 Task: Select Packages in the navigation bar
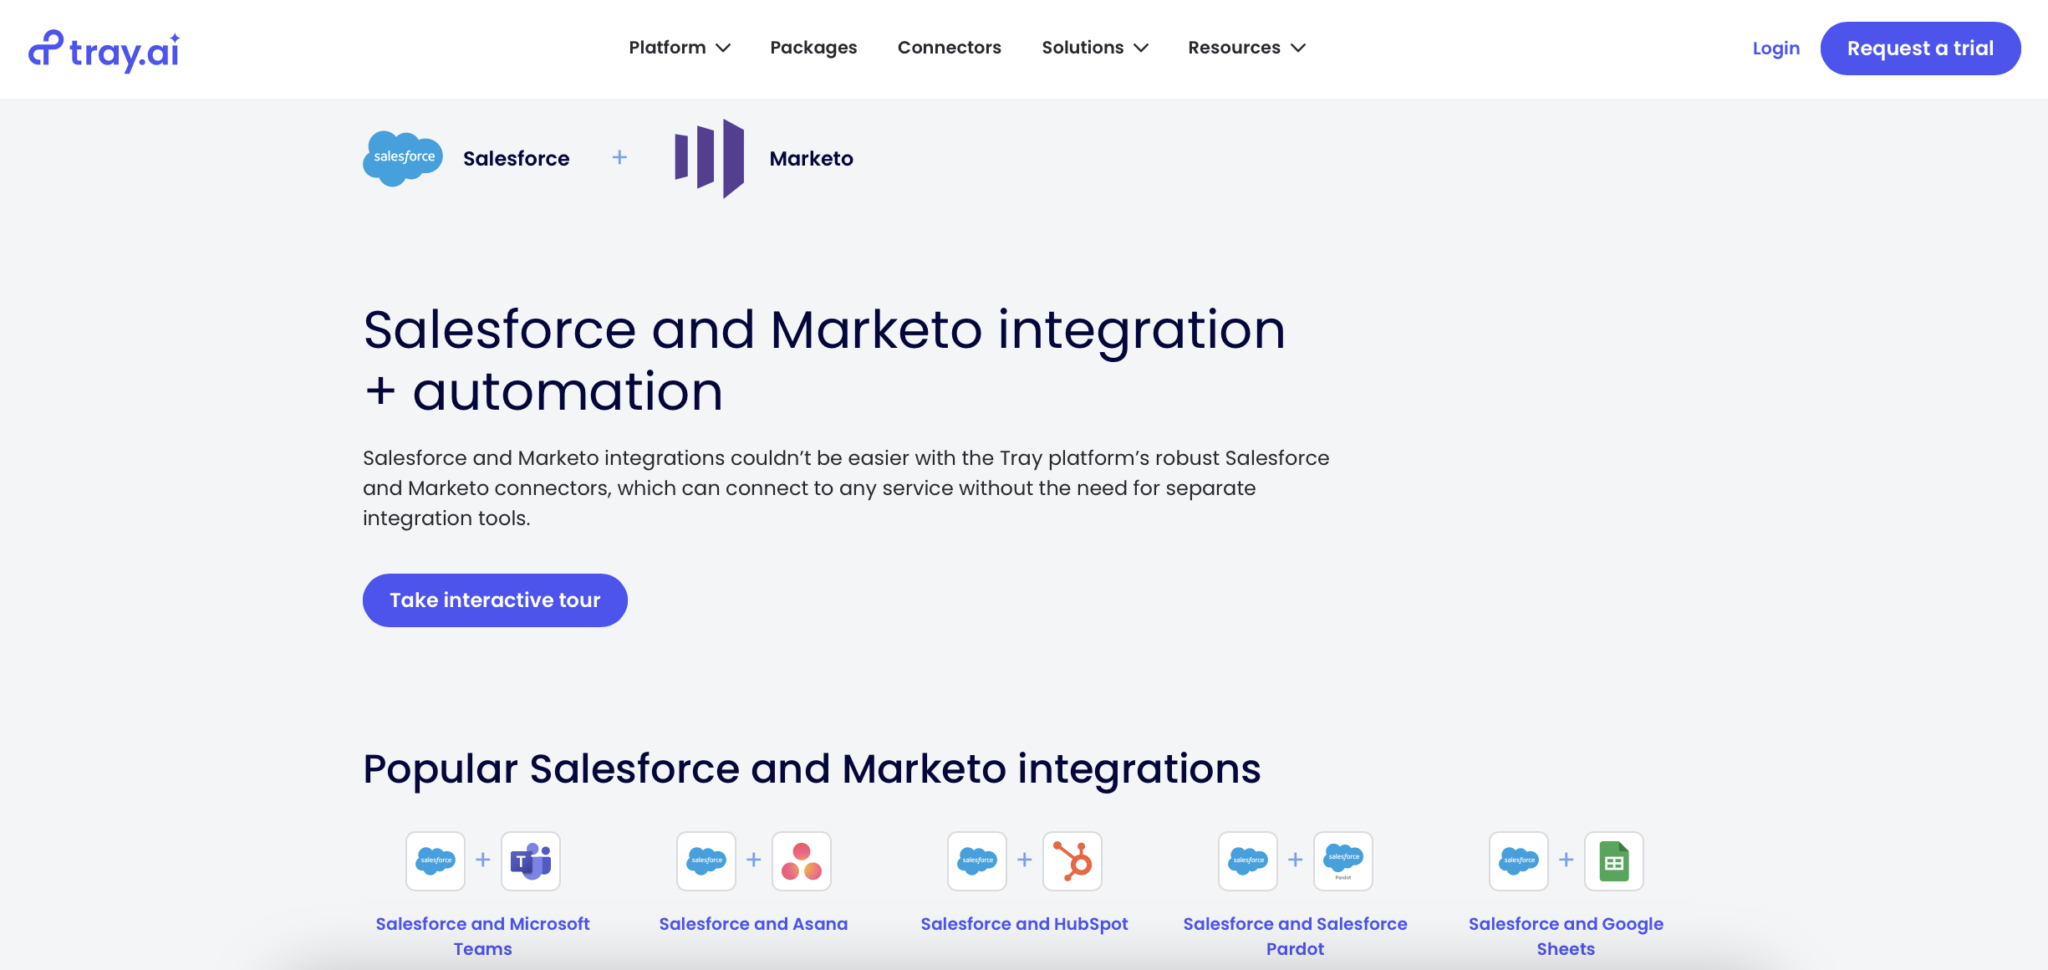click(x=813, y=47)
